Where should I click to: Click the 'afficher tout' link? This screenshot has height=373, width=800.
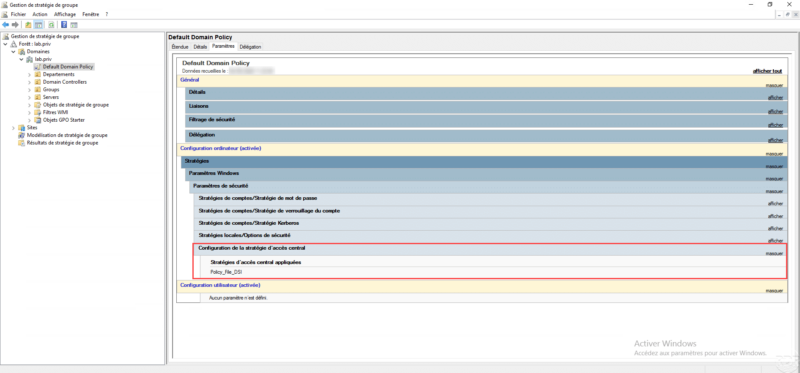767,71
